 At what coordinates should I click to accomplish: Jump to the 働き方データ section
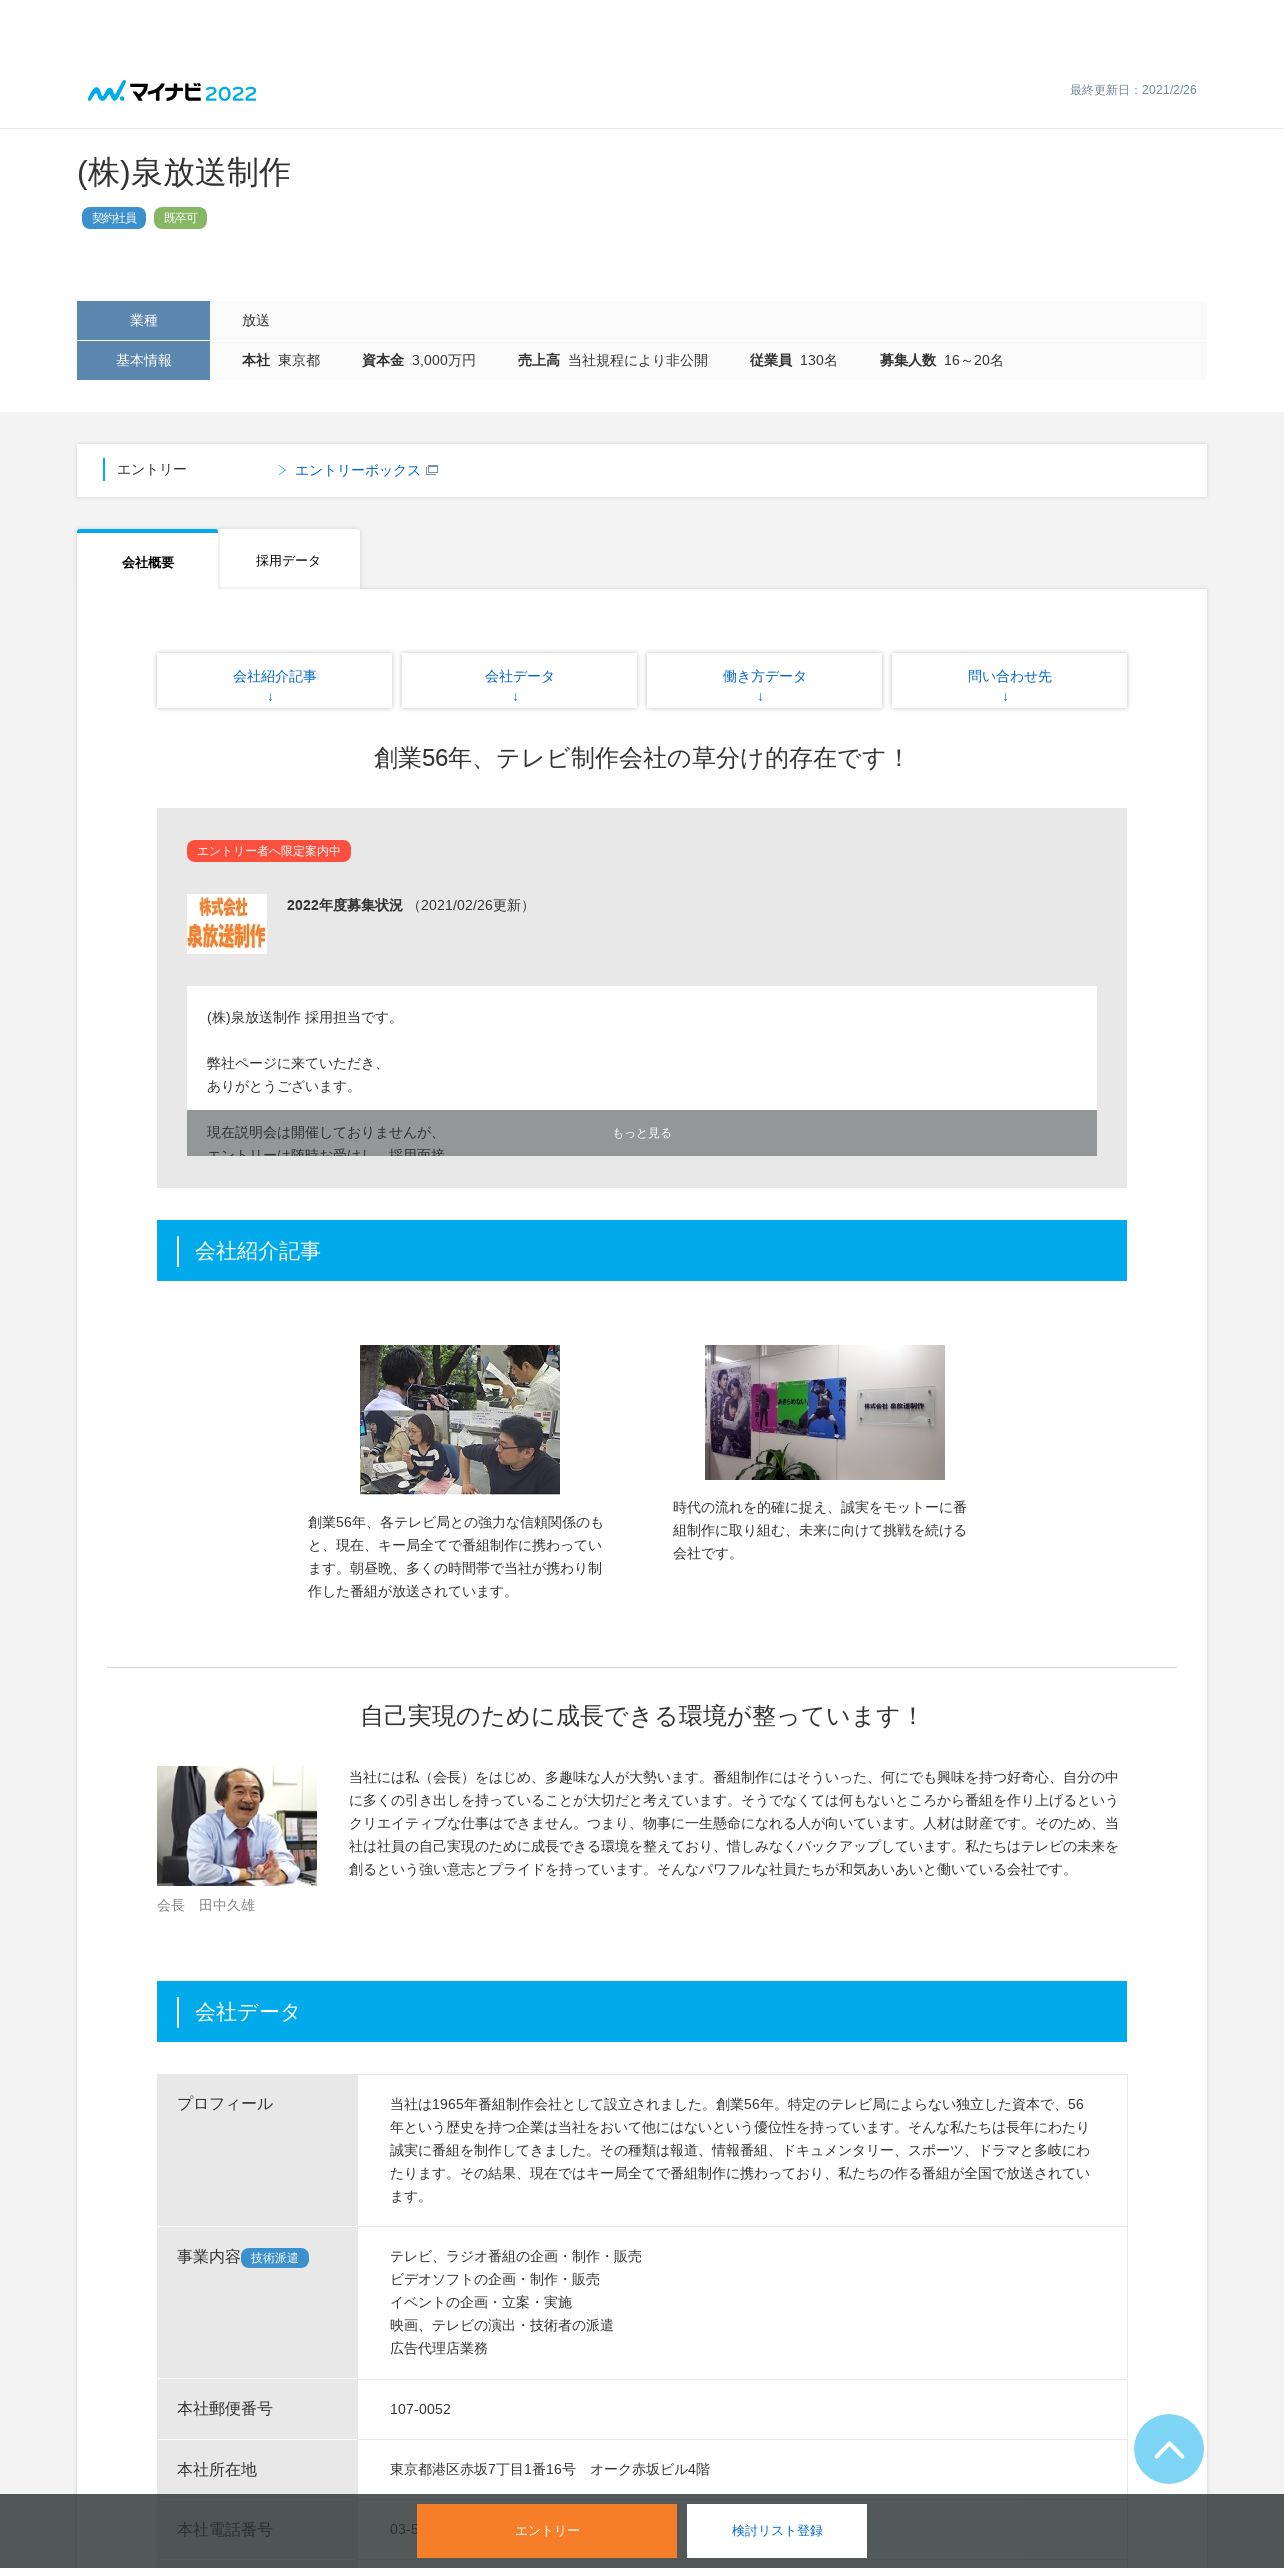pos(764,681)
